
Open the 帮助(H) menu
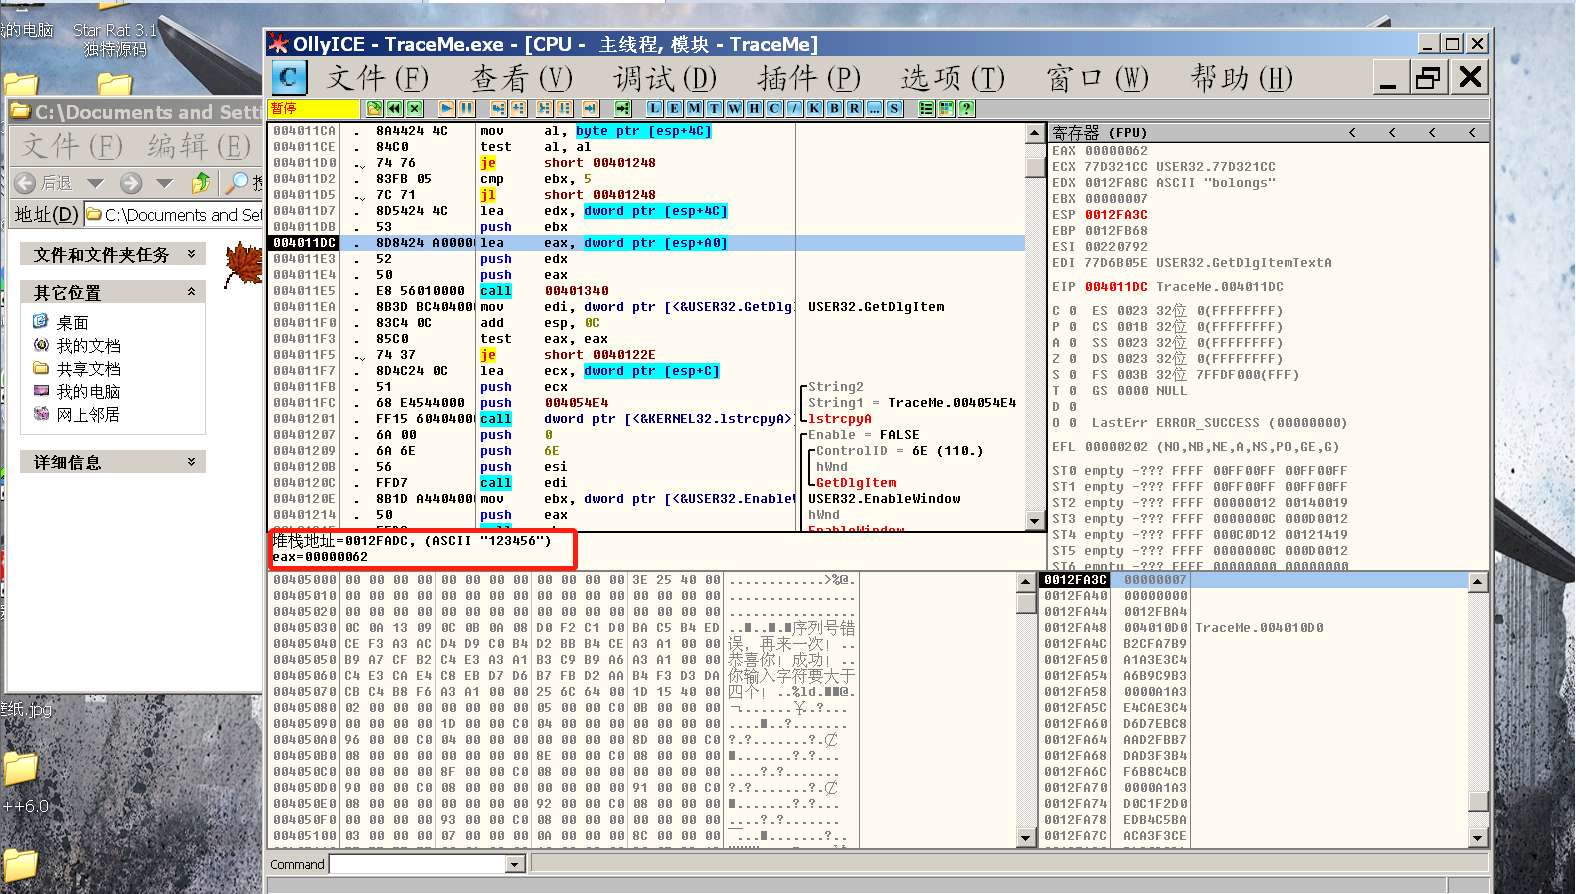point(1242,77)
